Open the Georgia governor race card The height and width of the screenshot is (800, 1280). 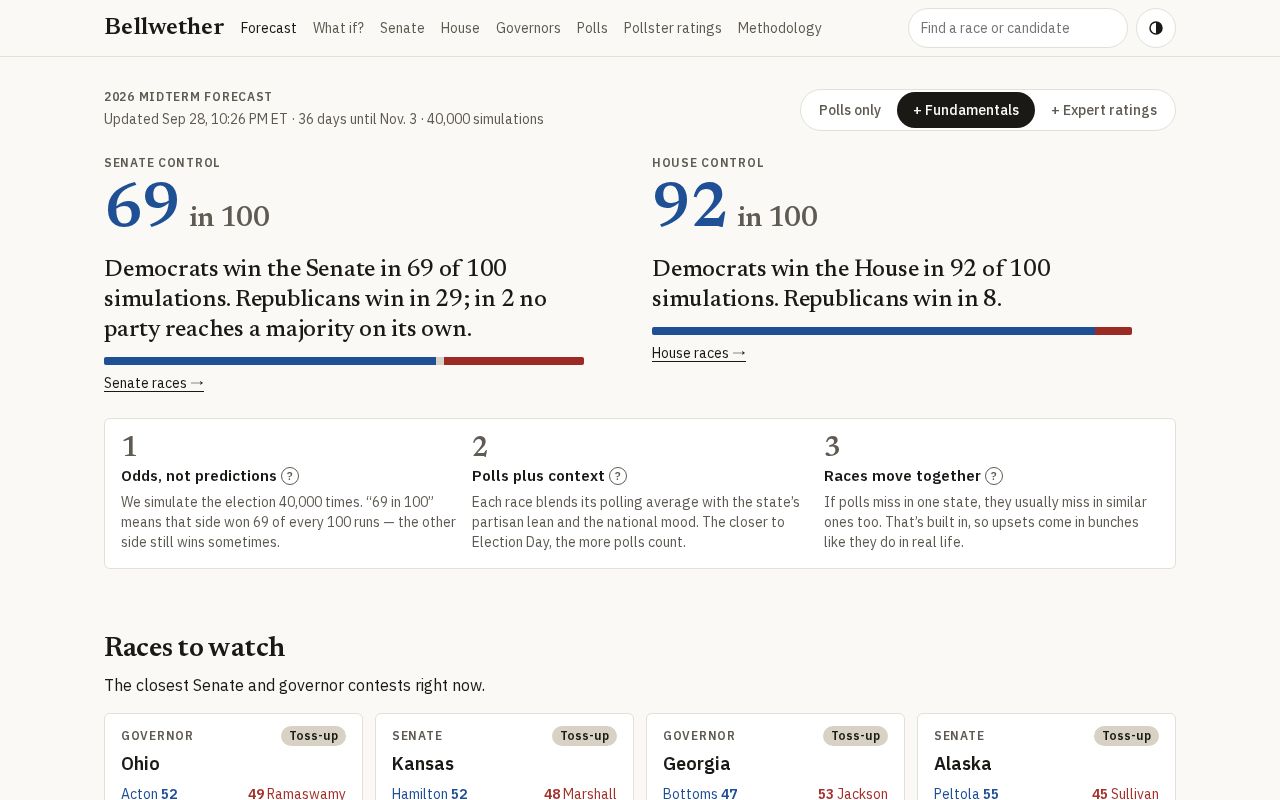click(776, 757)
